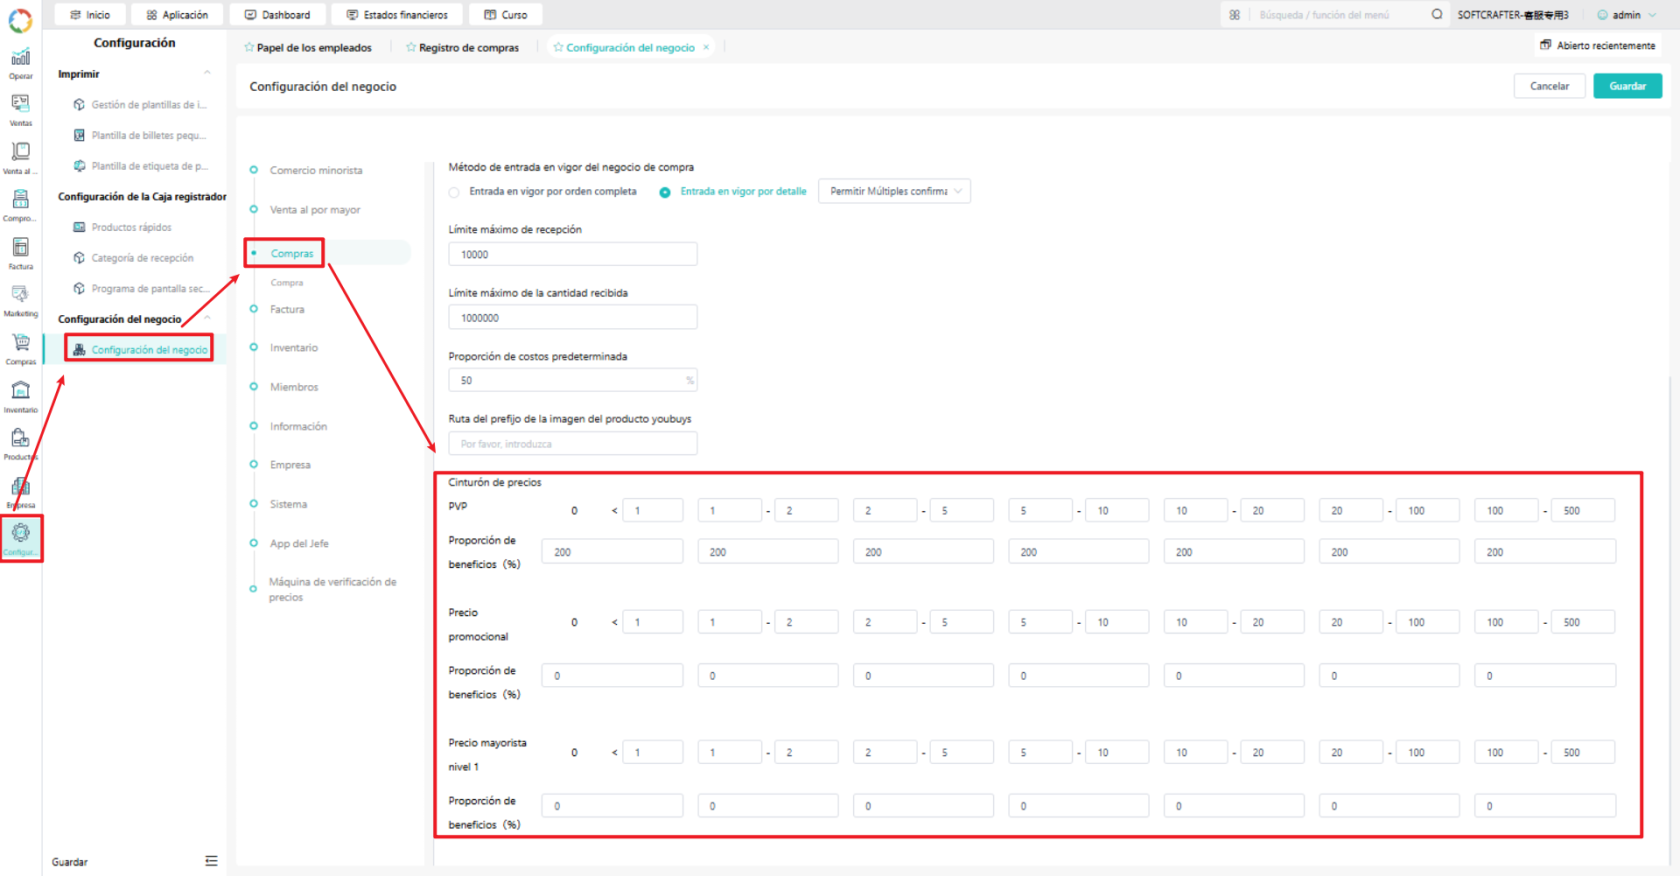Click the Guardar button at top right

tap(1627, 86)
